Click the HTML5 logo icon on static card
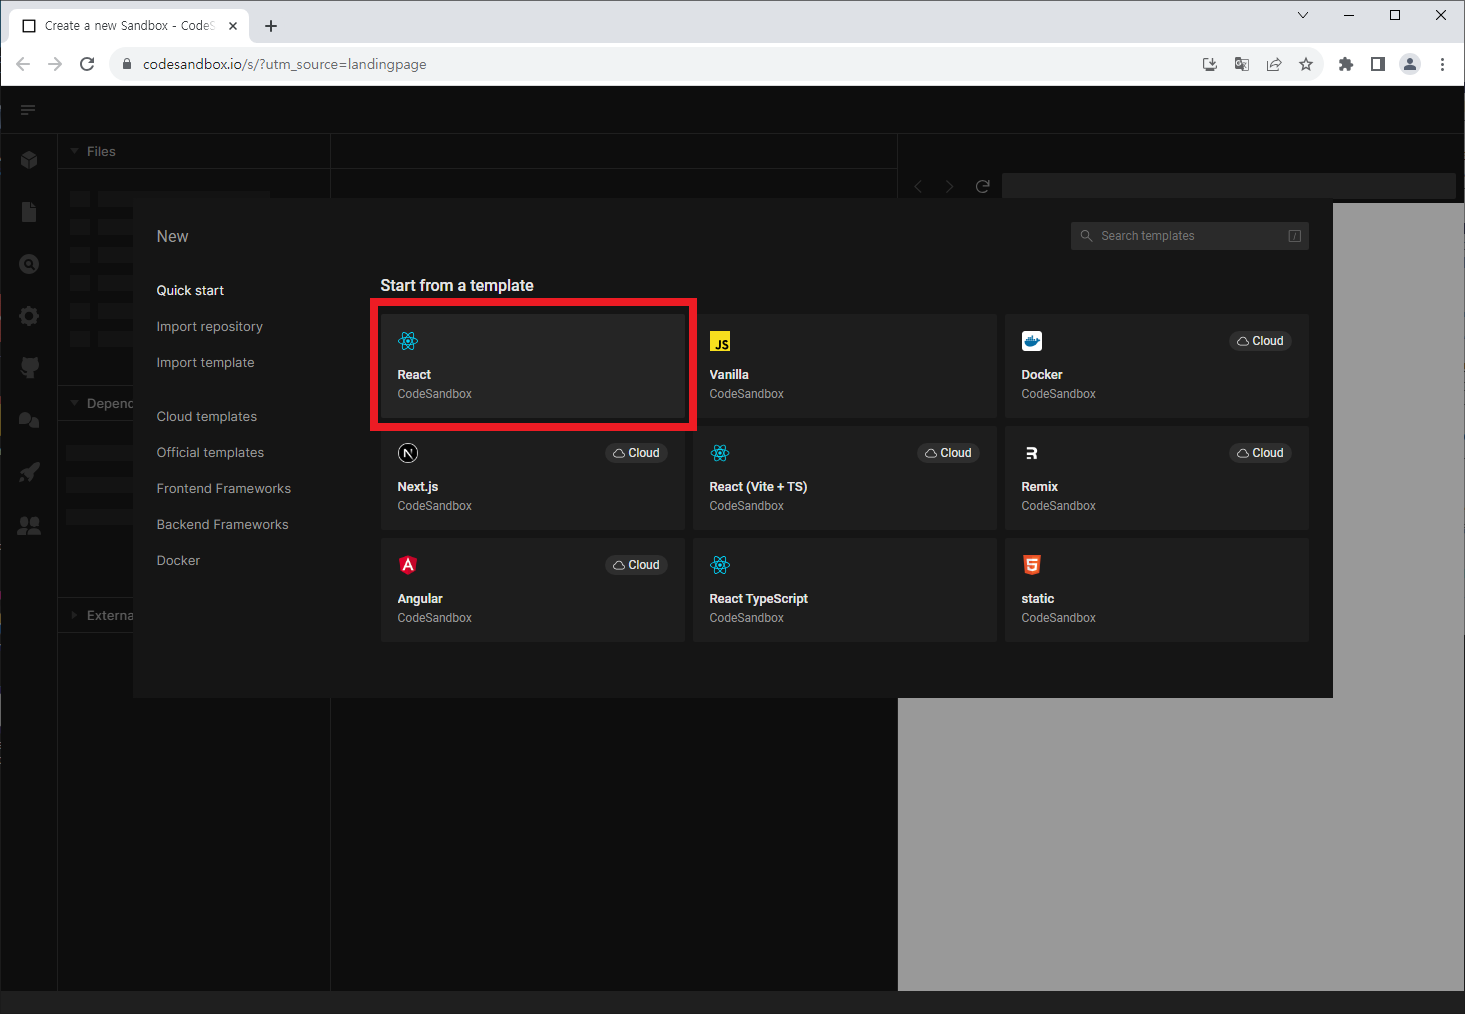This screenshot has width=1465, height=1014. click(1032, 565)
